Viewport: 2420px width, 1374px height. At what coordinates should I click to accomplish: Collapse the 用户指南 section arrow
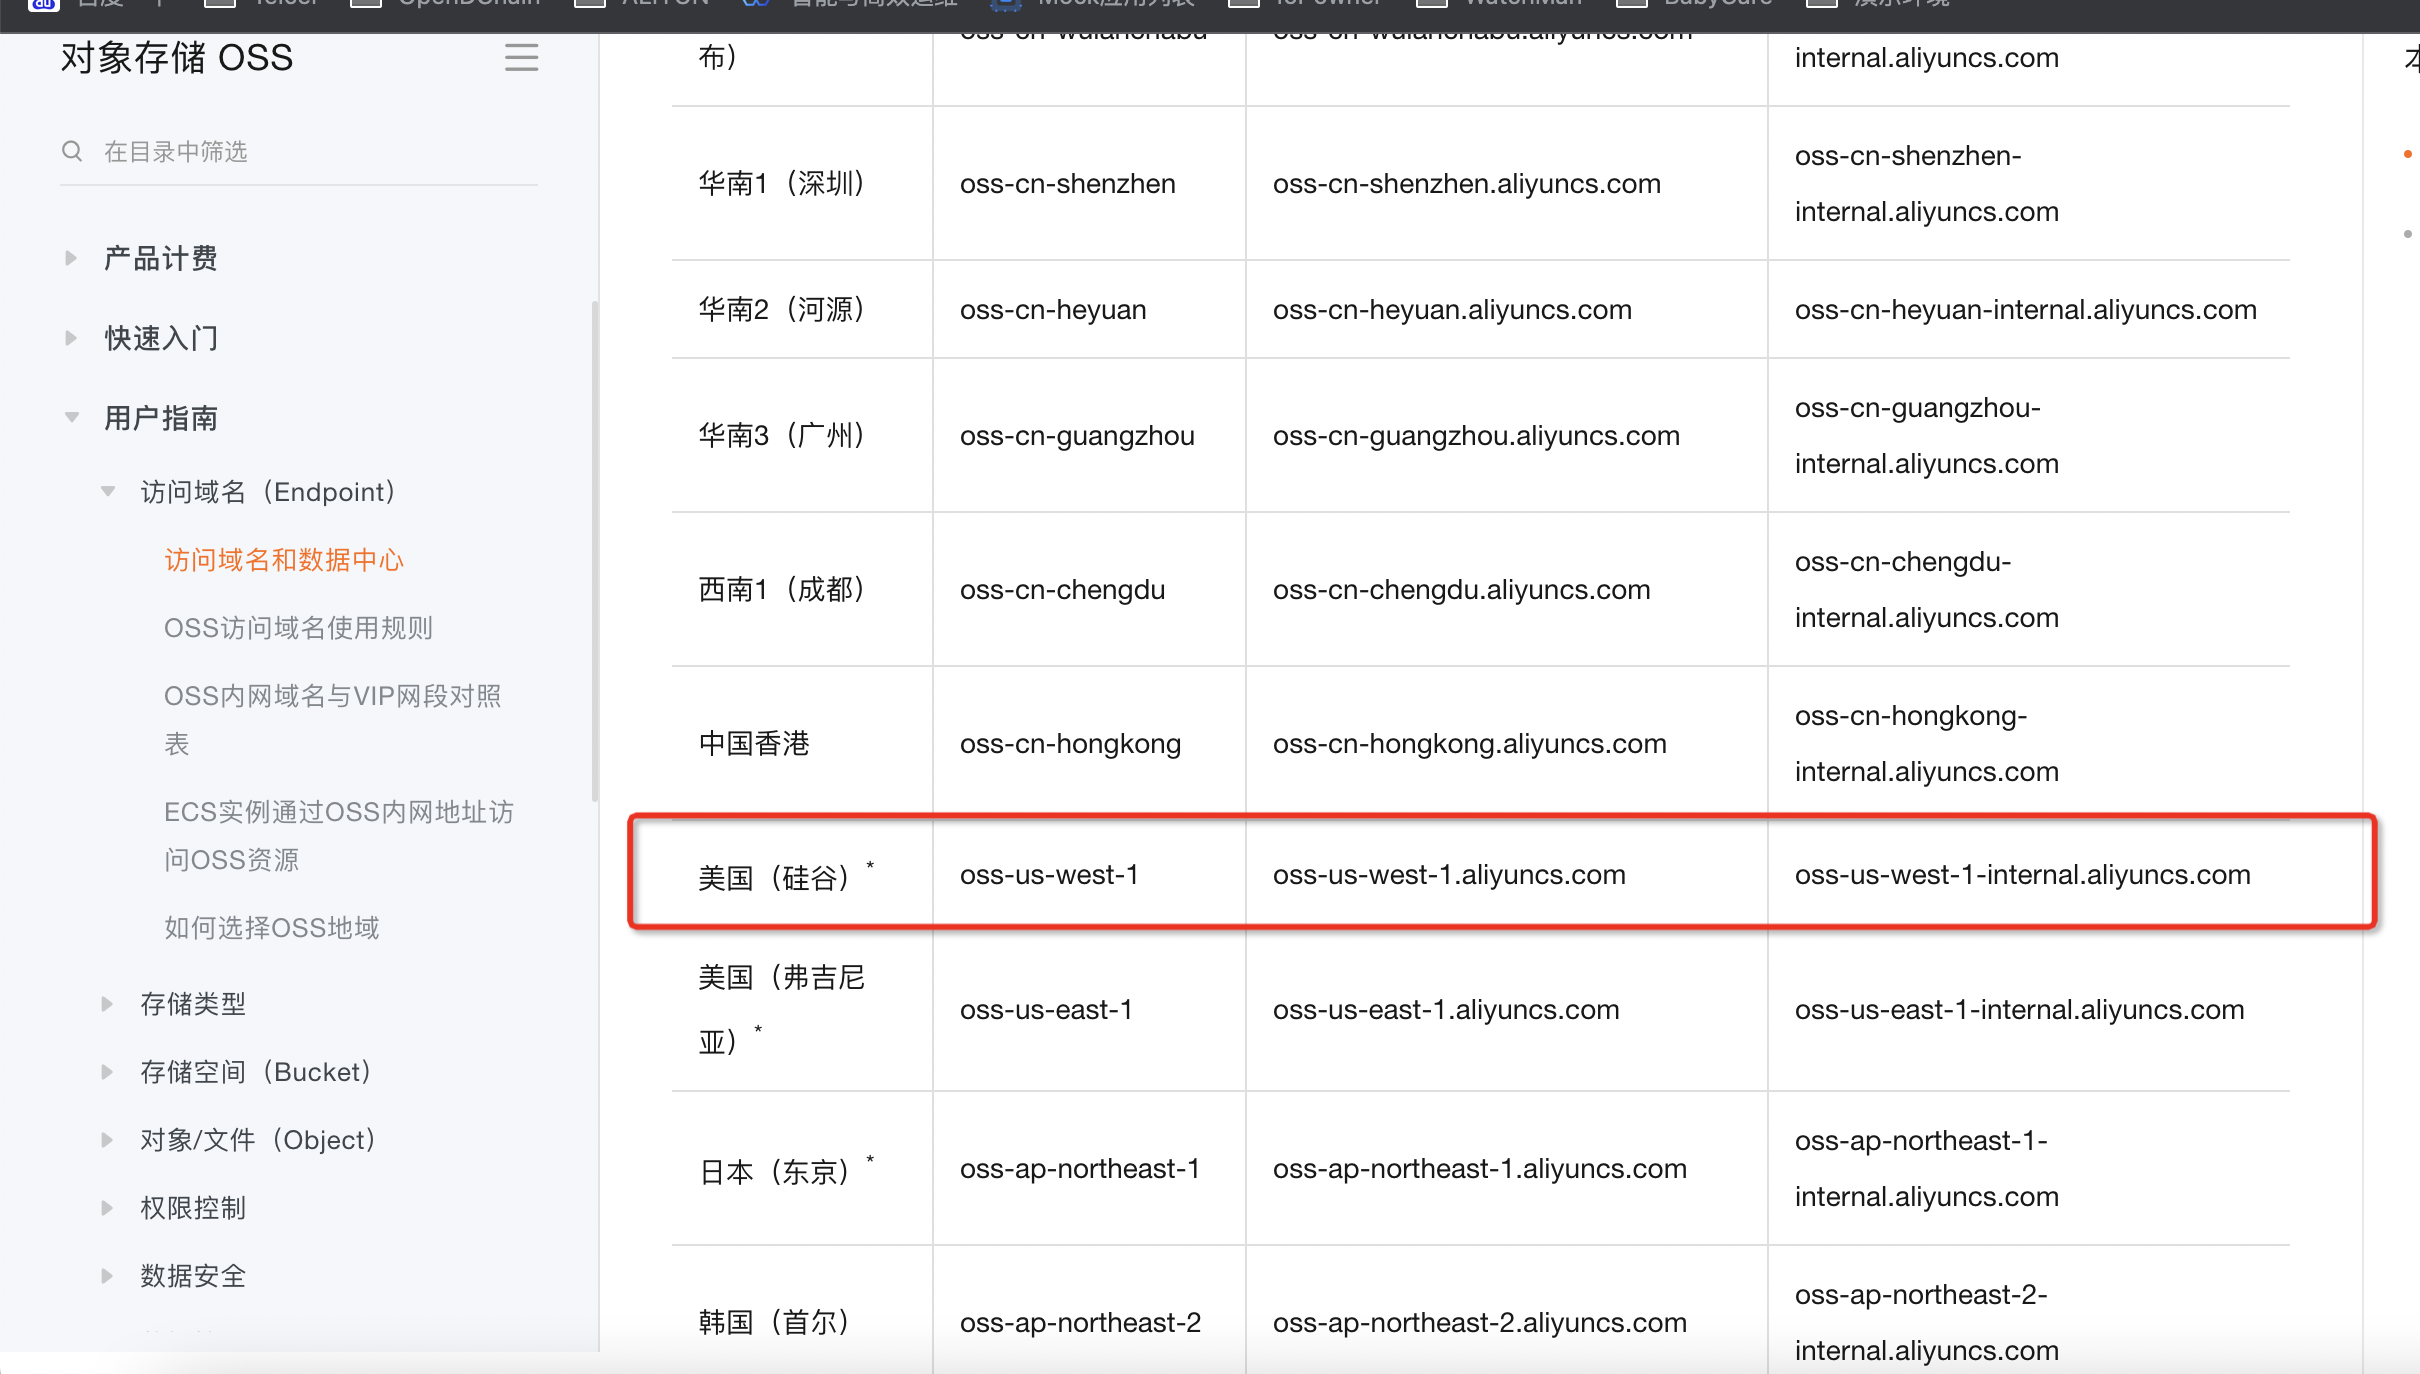tap(71, 418)
